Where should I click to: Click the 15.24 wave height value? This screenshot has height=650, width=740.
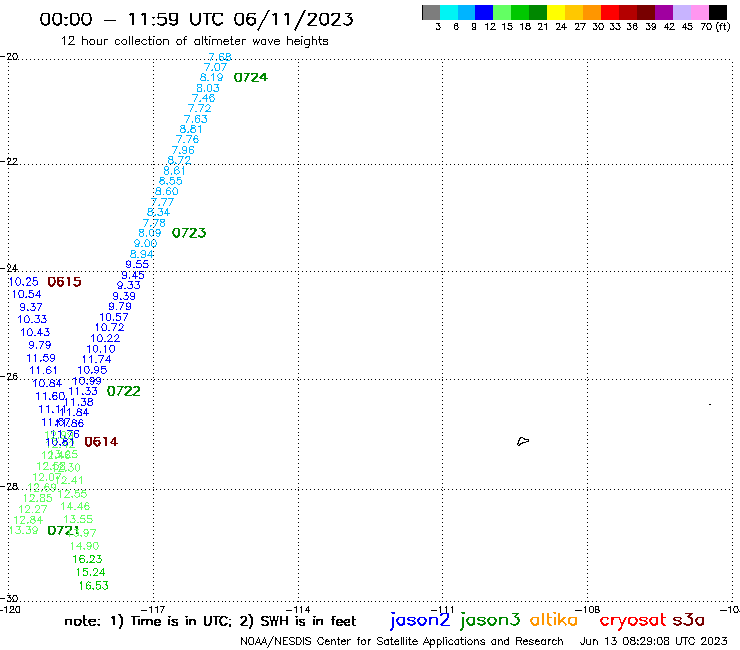tap(91, 572)
